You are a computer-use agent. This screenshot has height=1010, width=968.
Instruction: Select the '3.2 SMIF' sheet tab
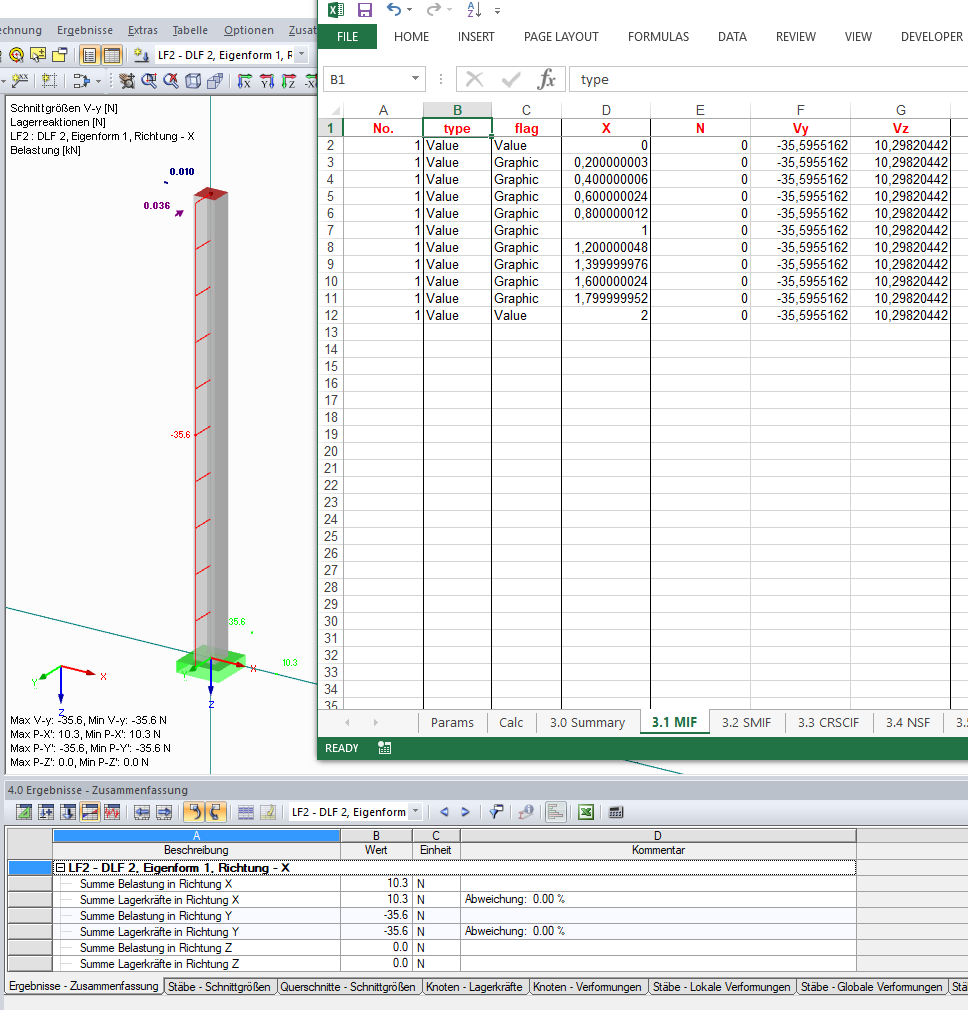(746, 723)
